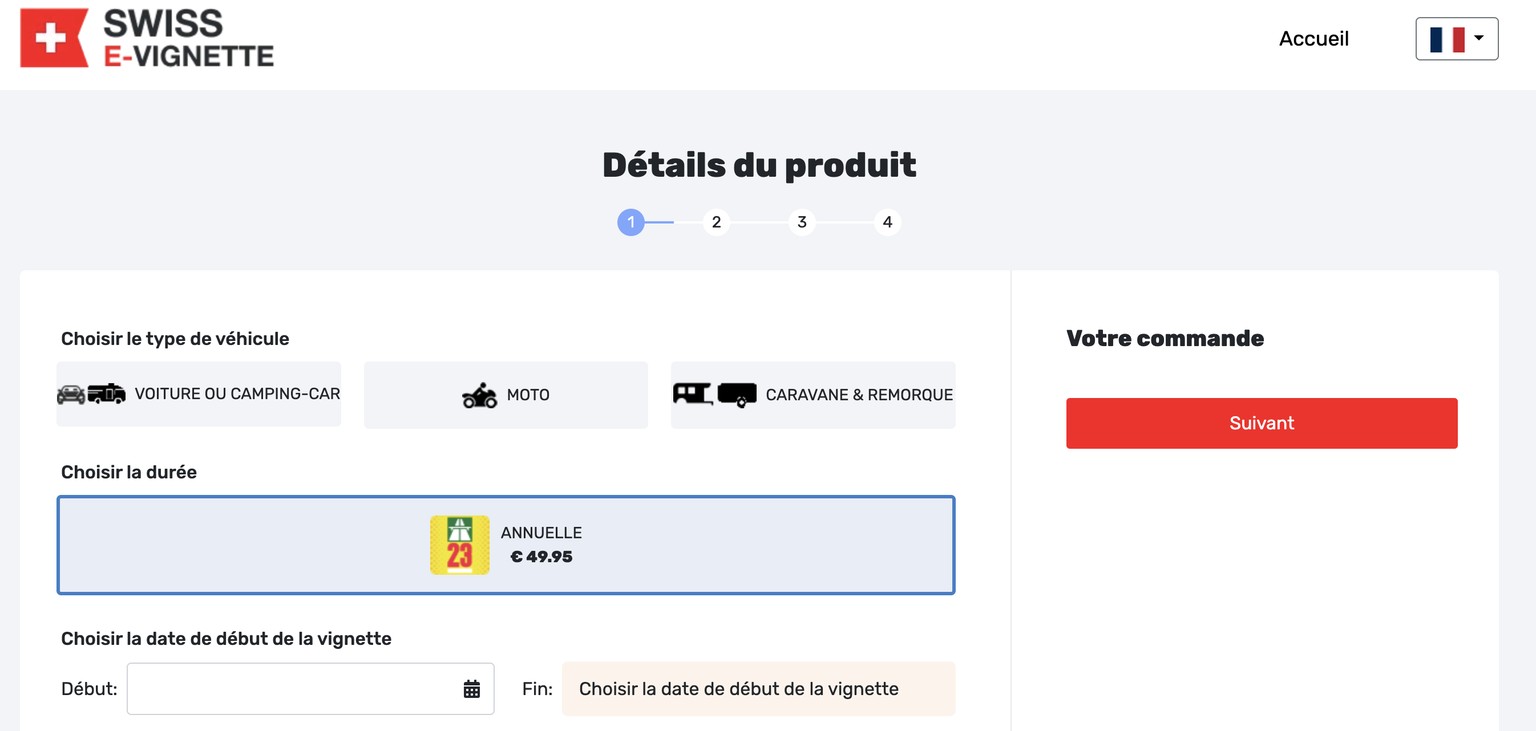Go to the Accueil page

(x=1314, y=39)
